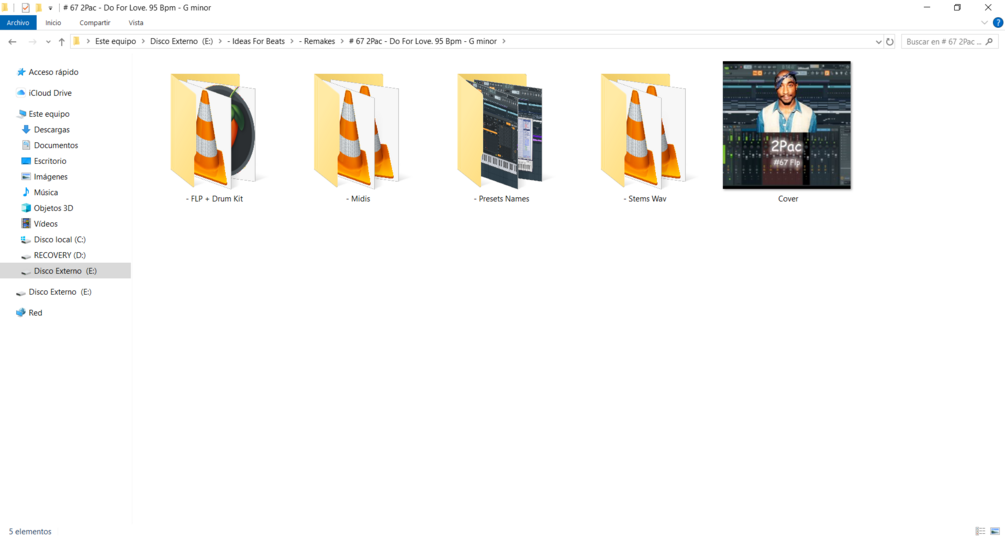Select the 2Pac Cover image thumbnail
The height and width of the screenshot is (539, 1005).
coord(787,125)
